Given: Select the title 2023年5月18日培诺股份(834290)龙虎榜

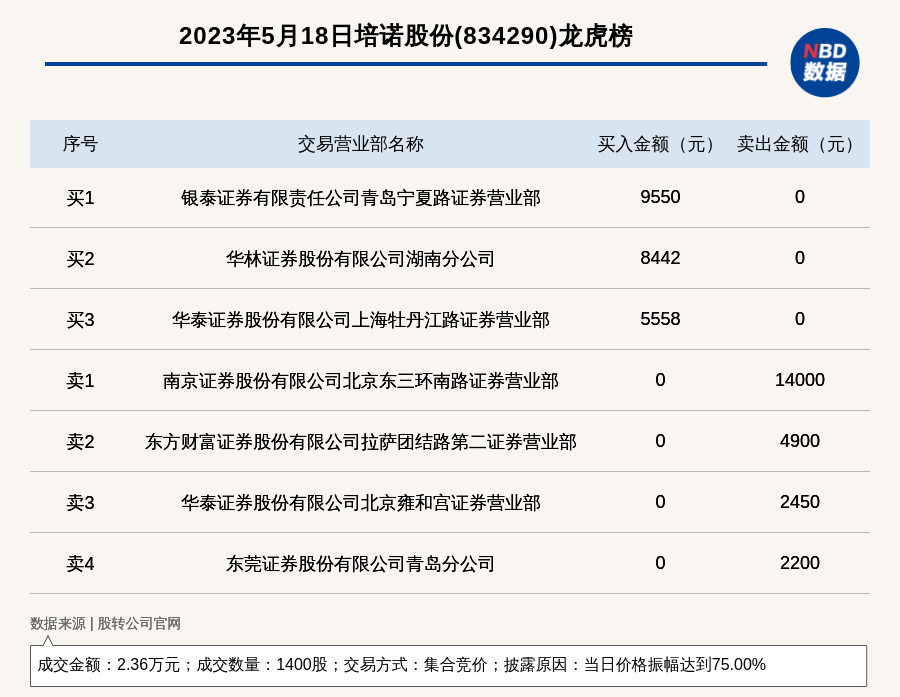Looking at the screenshot, I should coord(405,36).
